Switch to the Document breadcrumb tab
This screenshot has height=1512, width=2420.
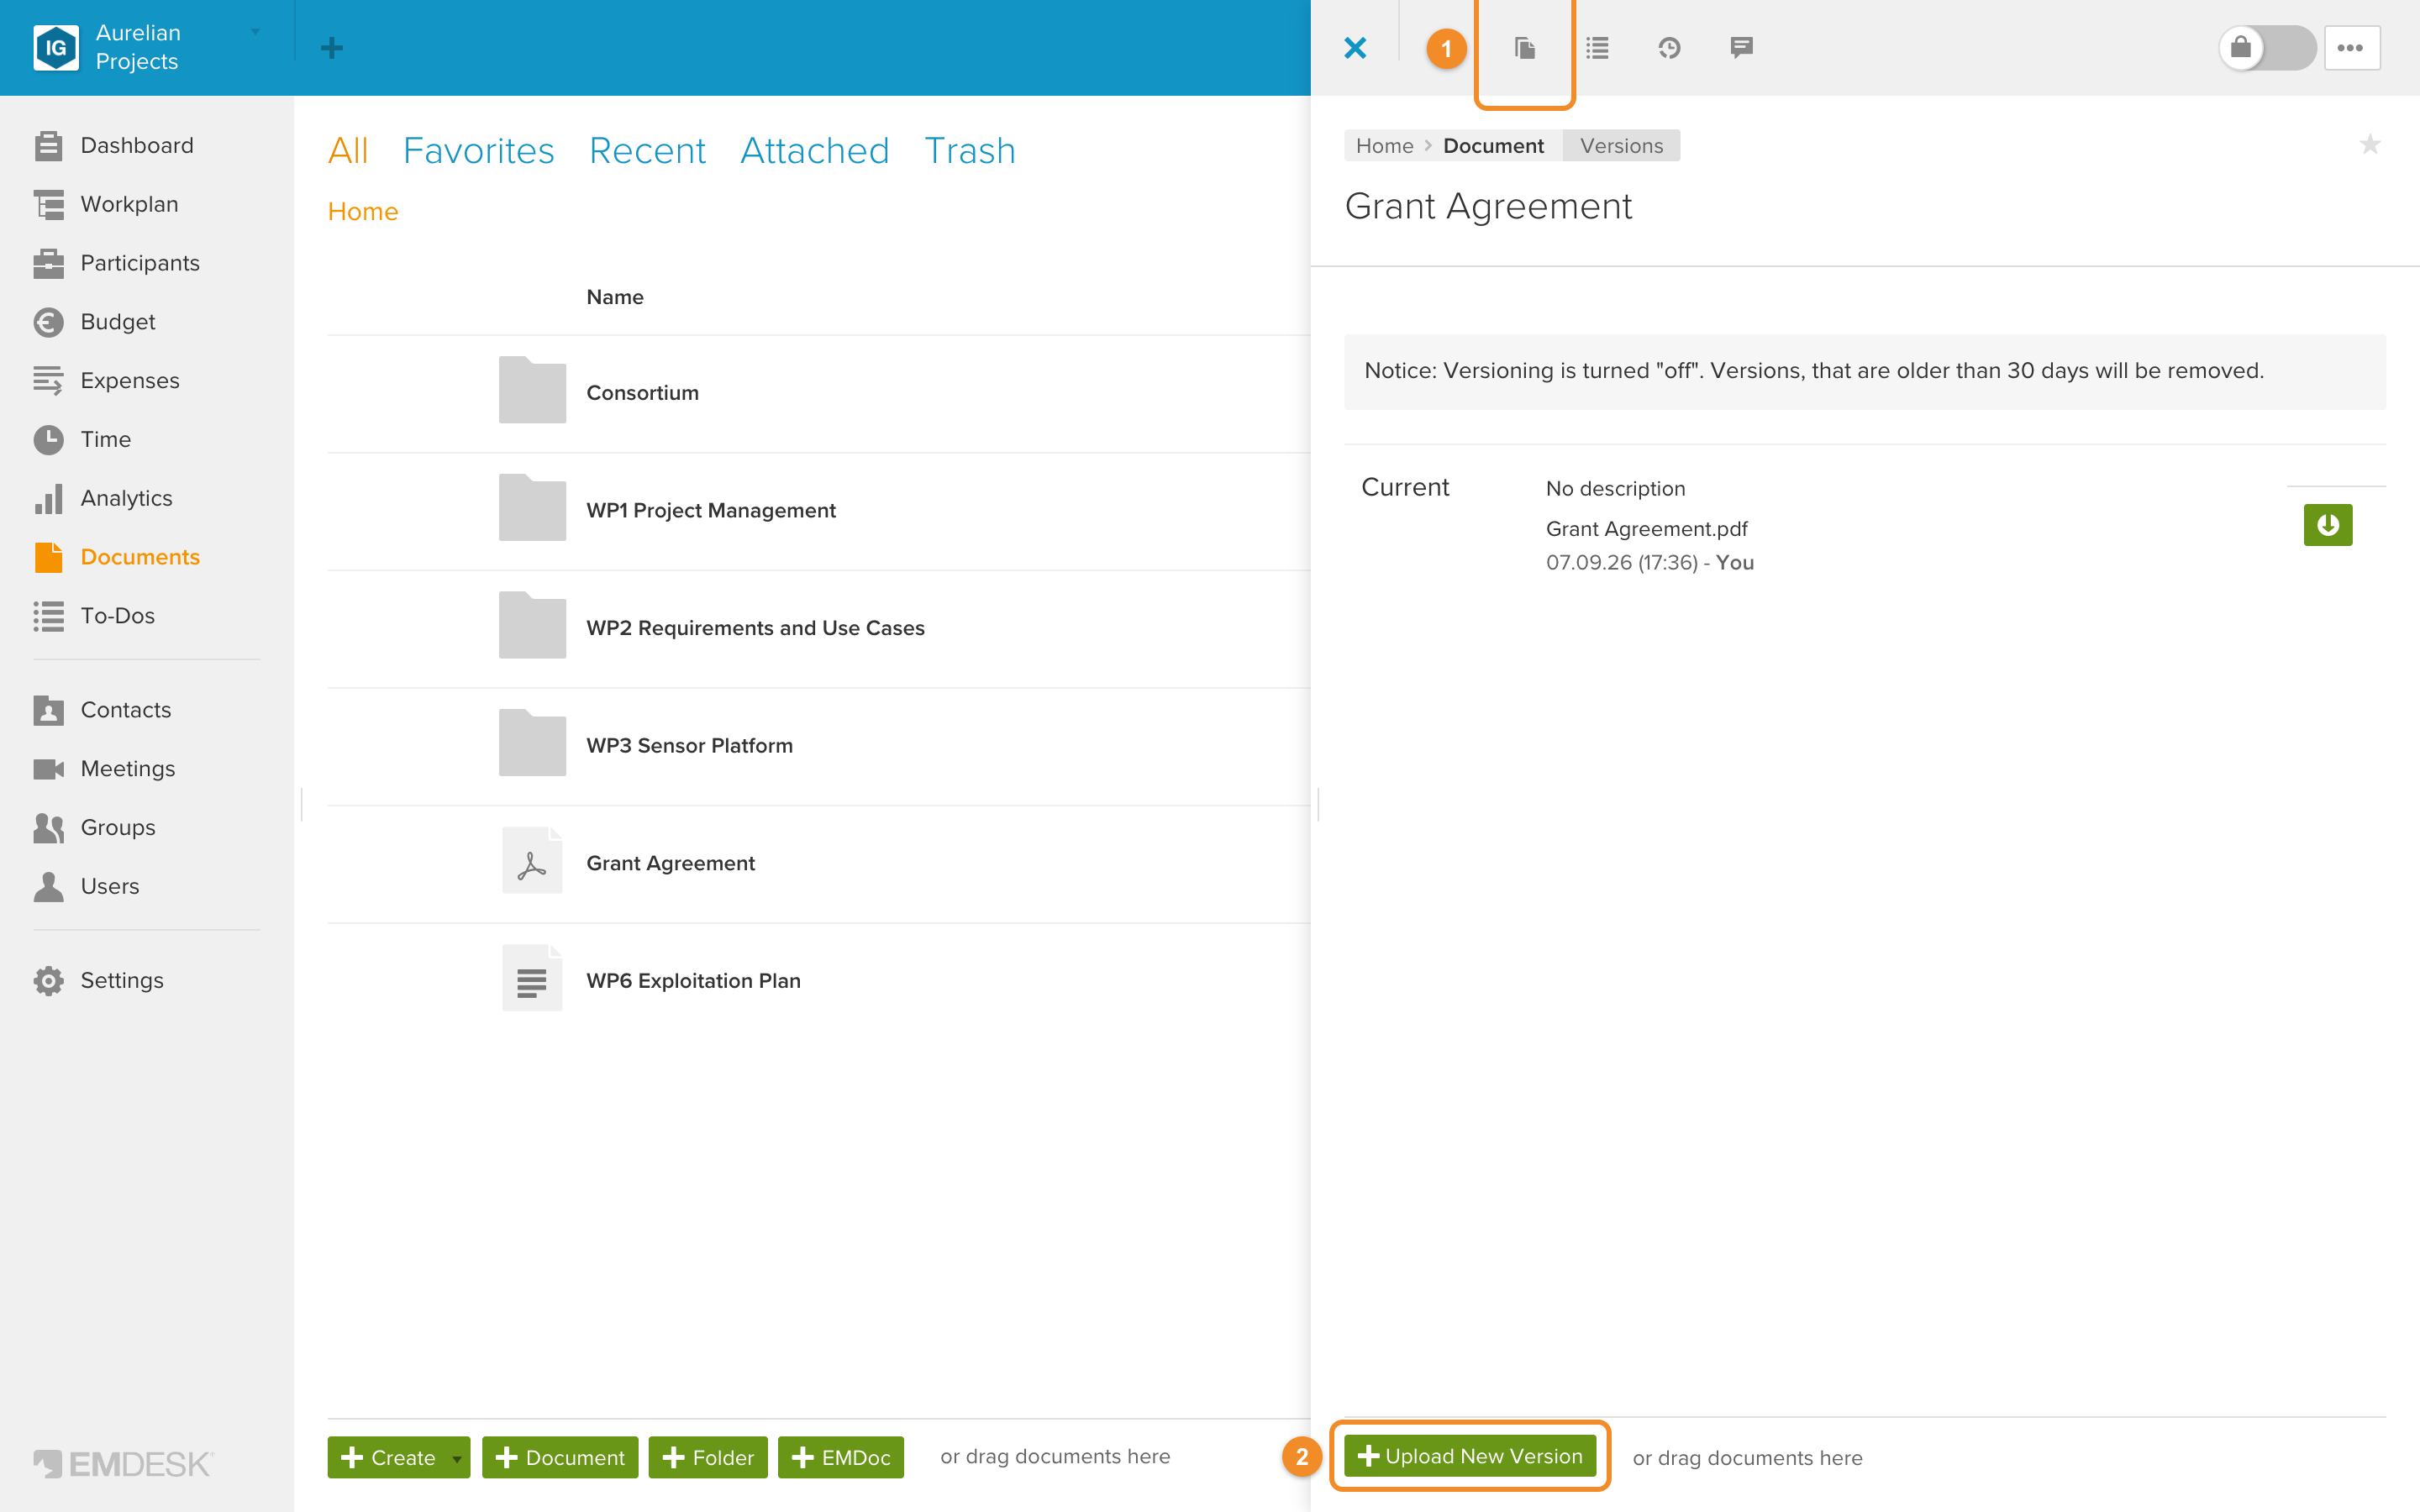pos(1493,145)
